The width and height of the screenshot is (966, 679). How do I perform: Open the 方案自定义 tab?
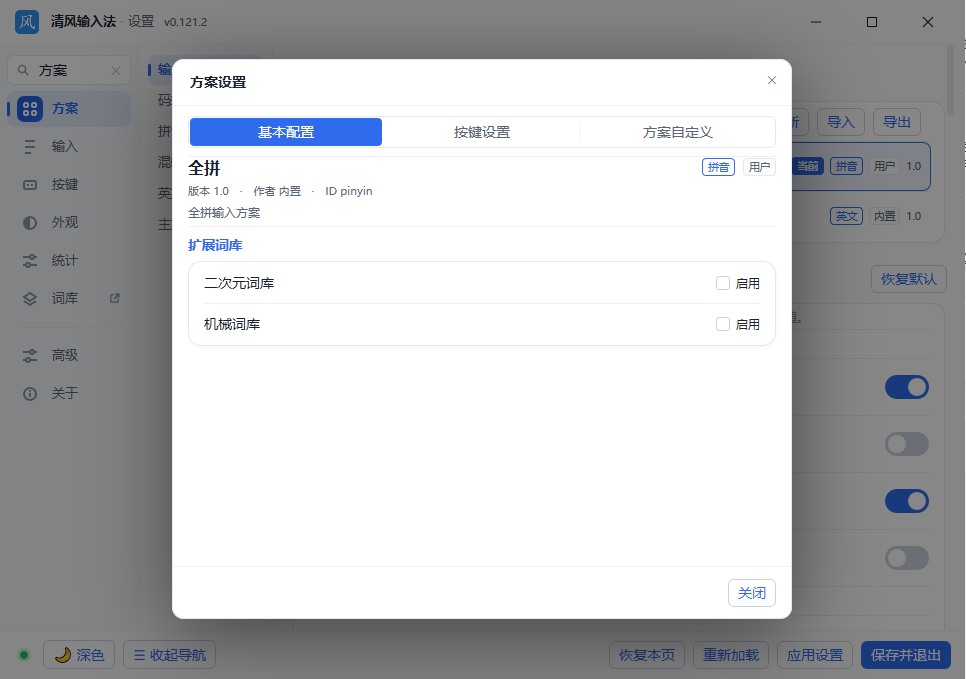coord(677,132)
